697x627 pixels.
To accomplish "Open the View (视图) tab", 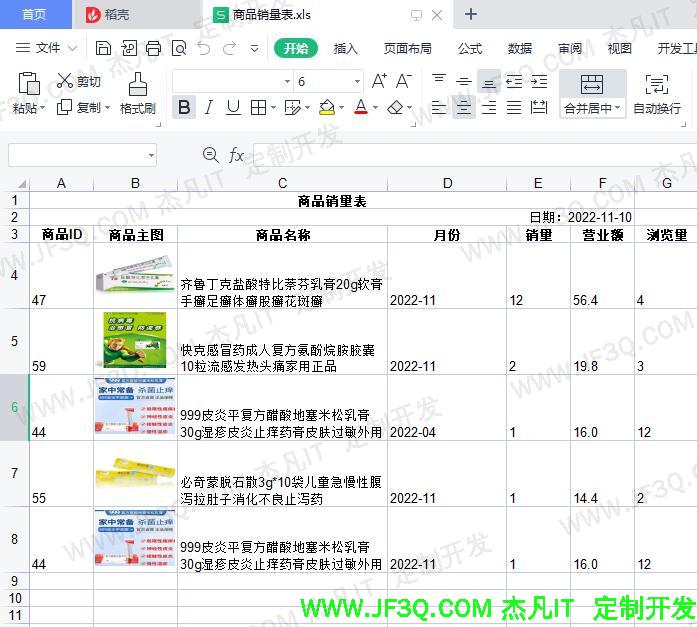I will (x=620, y=48).
